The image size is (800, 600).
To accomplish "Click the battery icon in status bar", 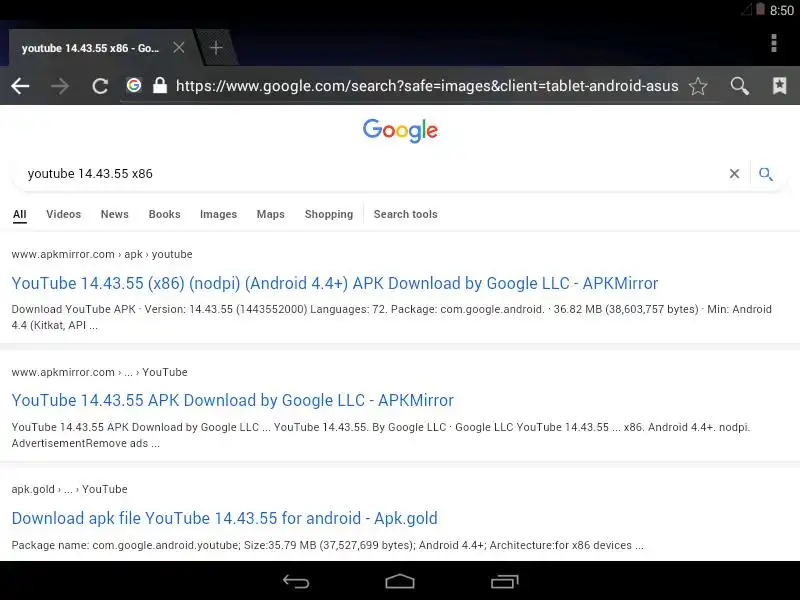I will [x=760, y=9].
